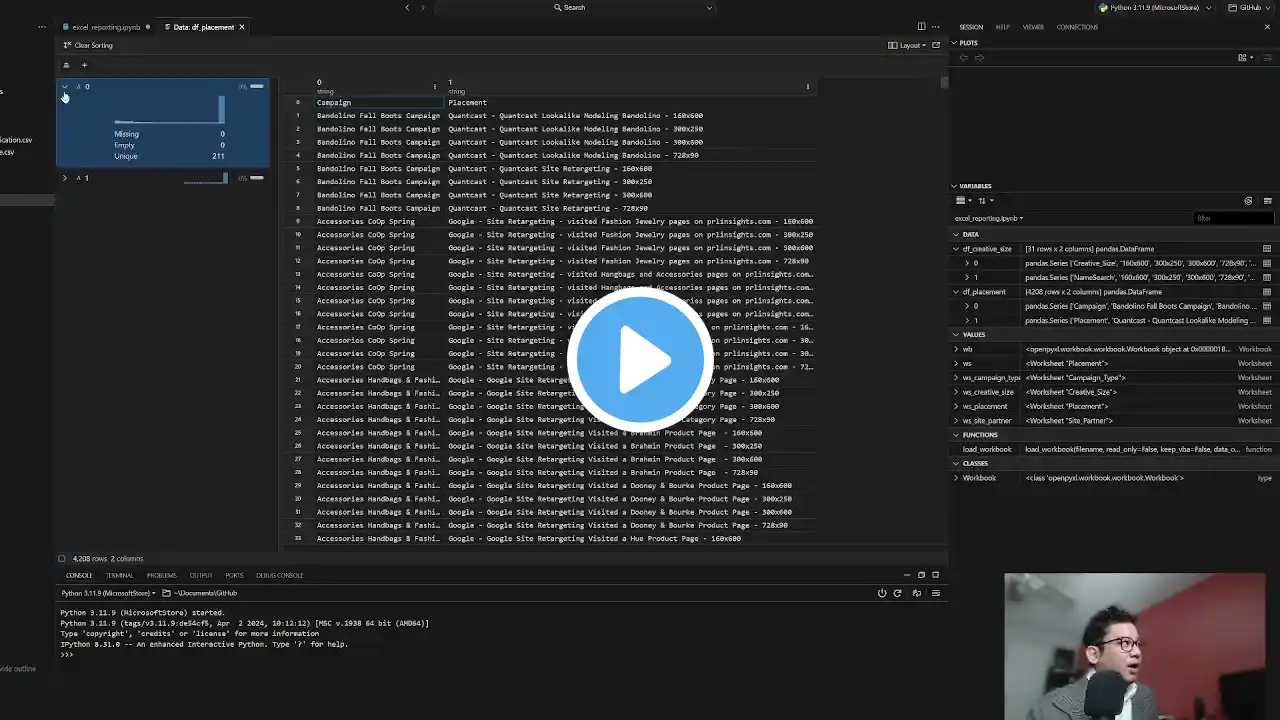Open column 1 header menu
This screenshot has height=720, width=1280.
tap(808, 87)
